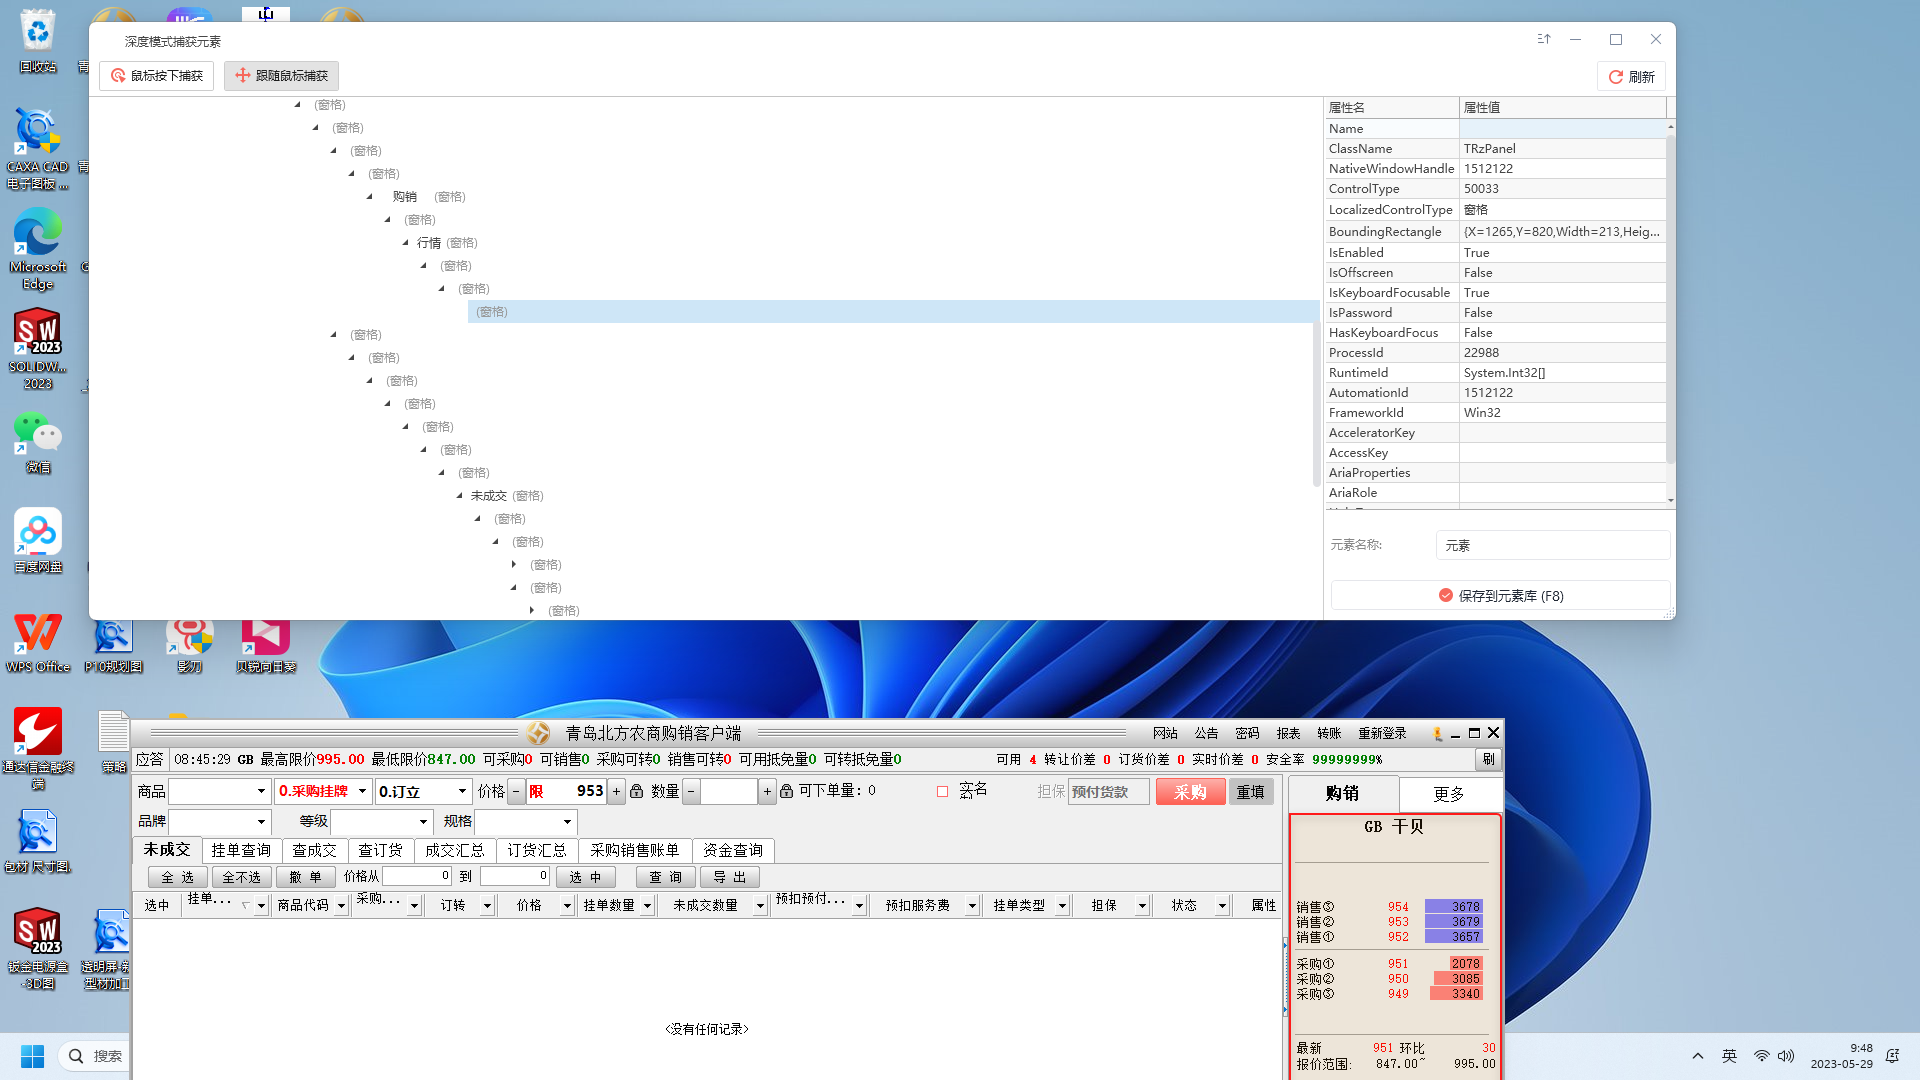Switch to the 挂单查询 tab

pos(241,850)
